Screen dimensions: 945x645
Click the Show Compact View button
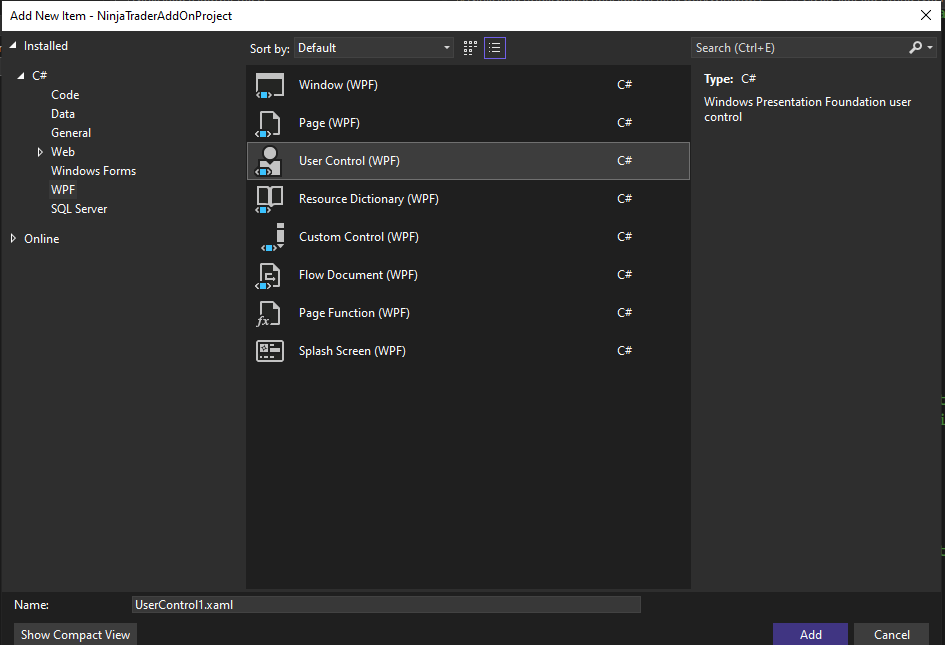[76, 634]
